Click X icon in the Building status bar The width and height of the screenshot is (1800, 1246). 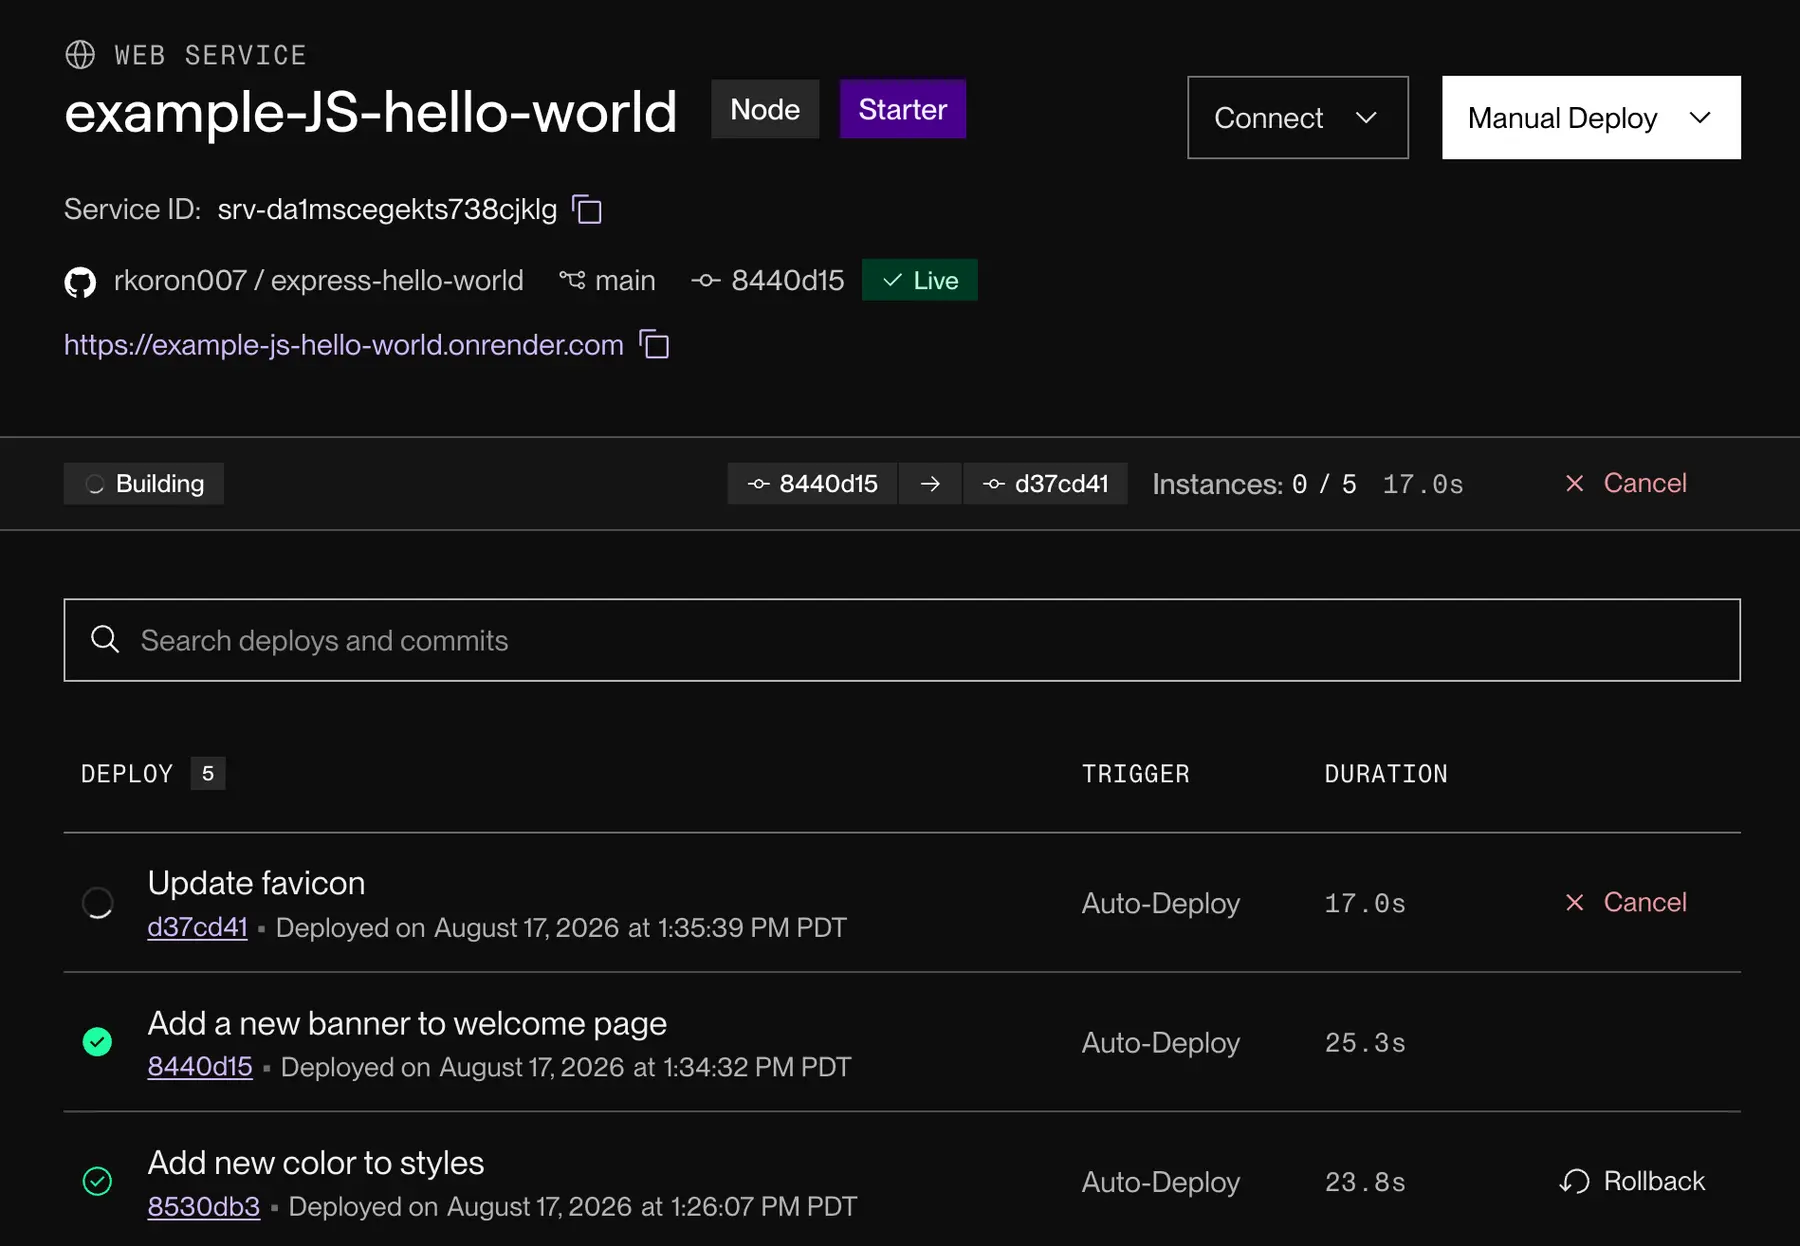tap(1574, 483)
